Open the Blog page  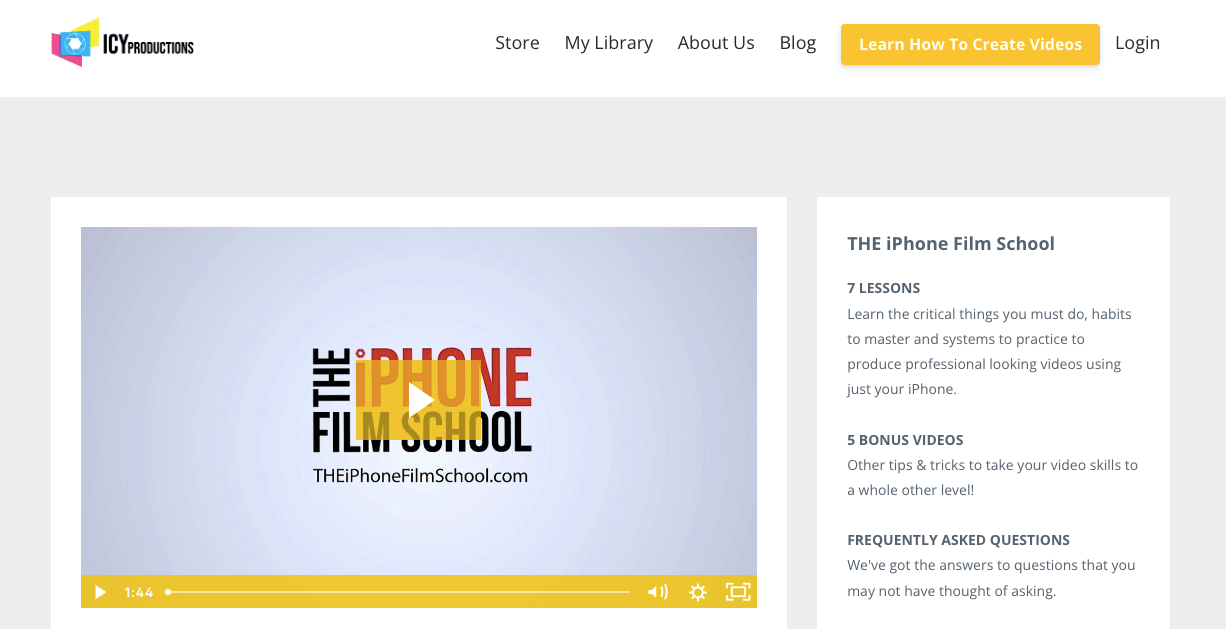(797, 43)
